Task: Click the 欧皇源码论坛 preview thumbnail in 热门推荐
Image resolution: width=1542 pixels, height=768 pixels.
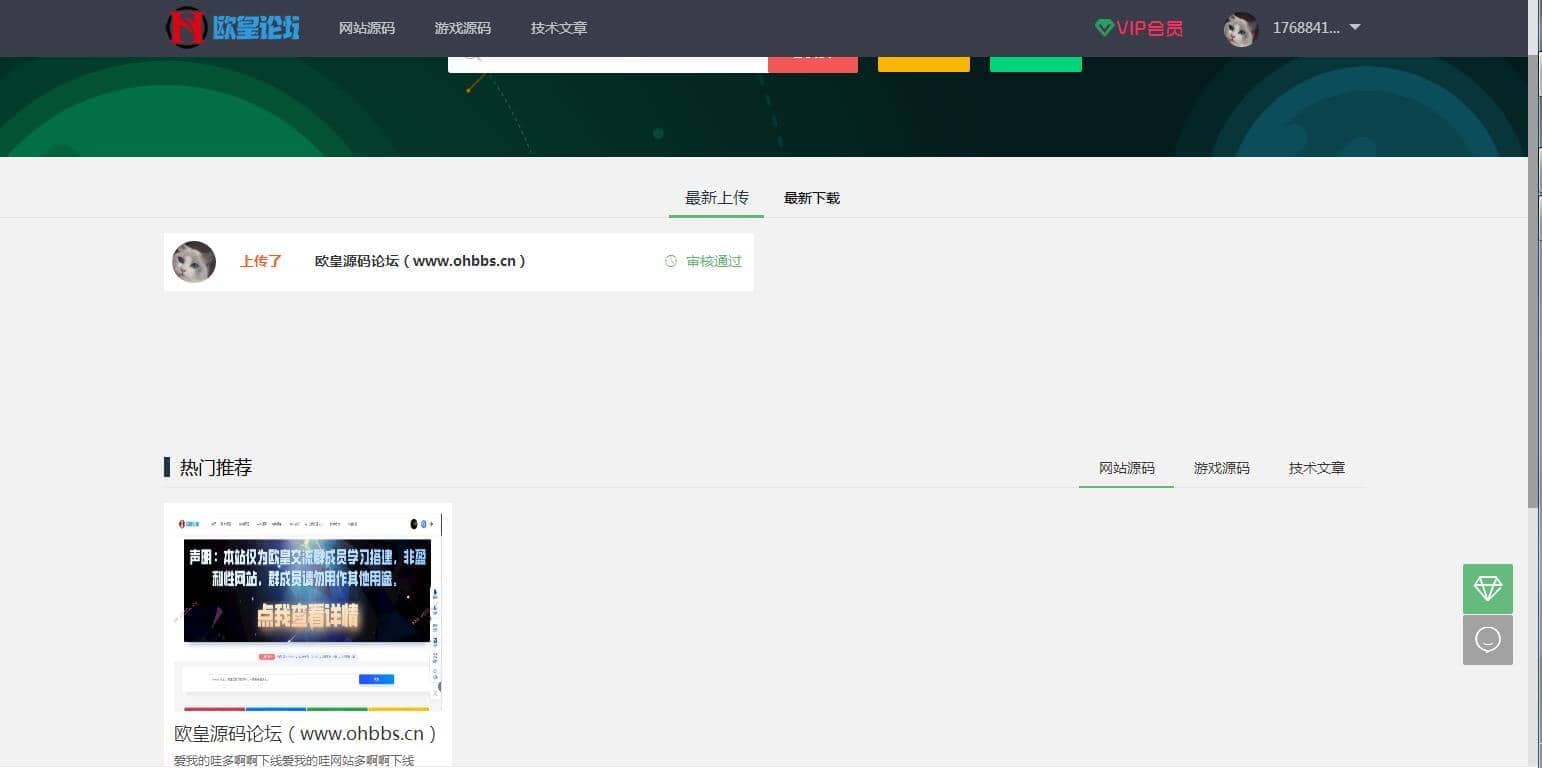Action: 308,607
